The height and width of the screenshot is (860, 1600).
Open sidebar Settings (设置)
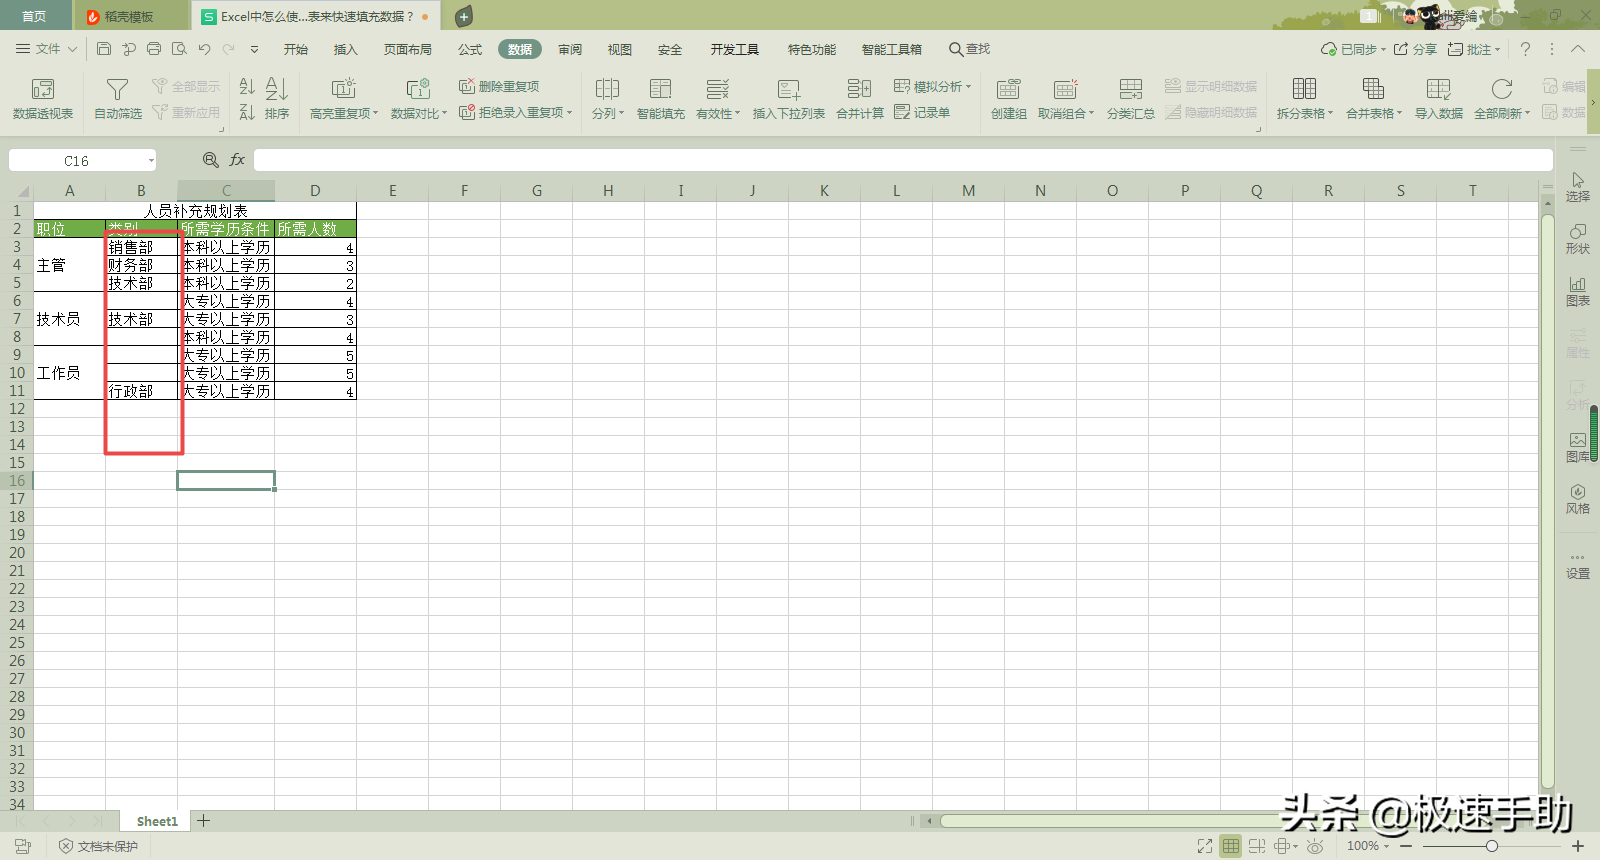tap(1578, 566)
